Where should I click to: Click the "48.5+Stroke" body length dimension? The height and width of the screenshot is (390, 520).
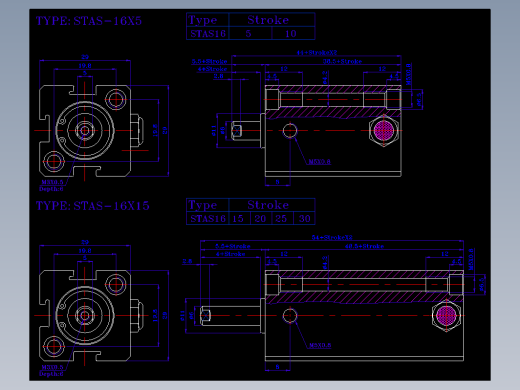(364, 246)
